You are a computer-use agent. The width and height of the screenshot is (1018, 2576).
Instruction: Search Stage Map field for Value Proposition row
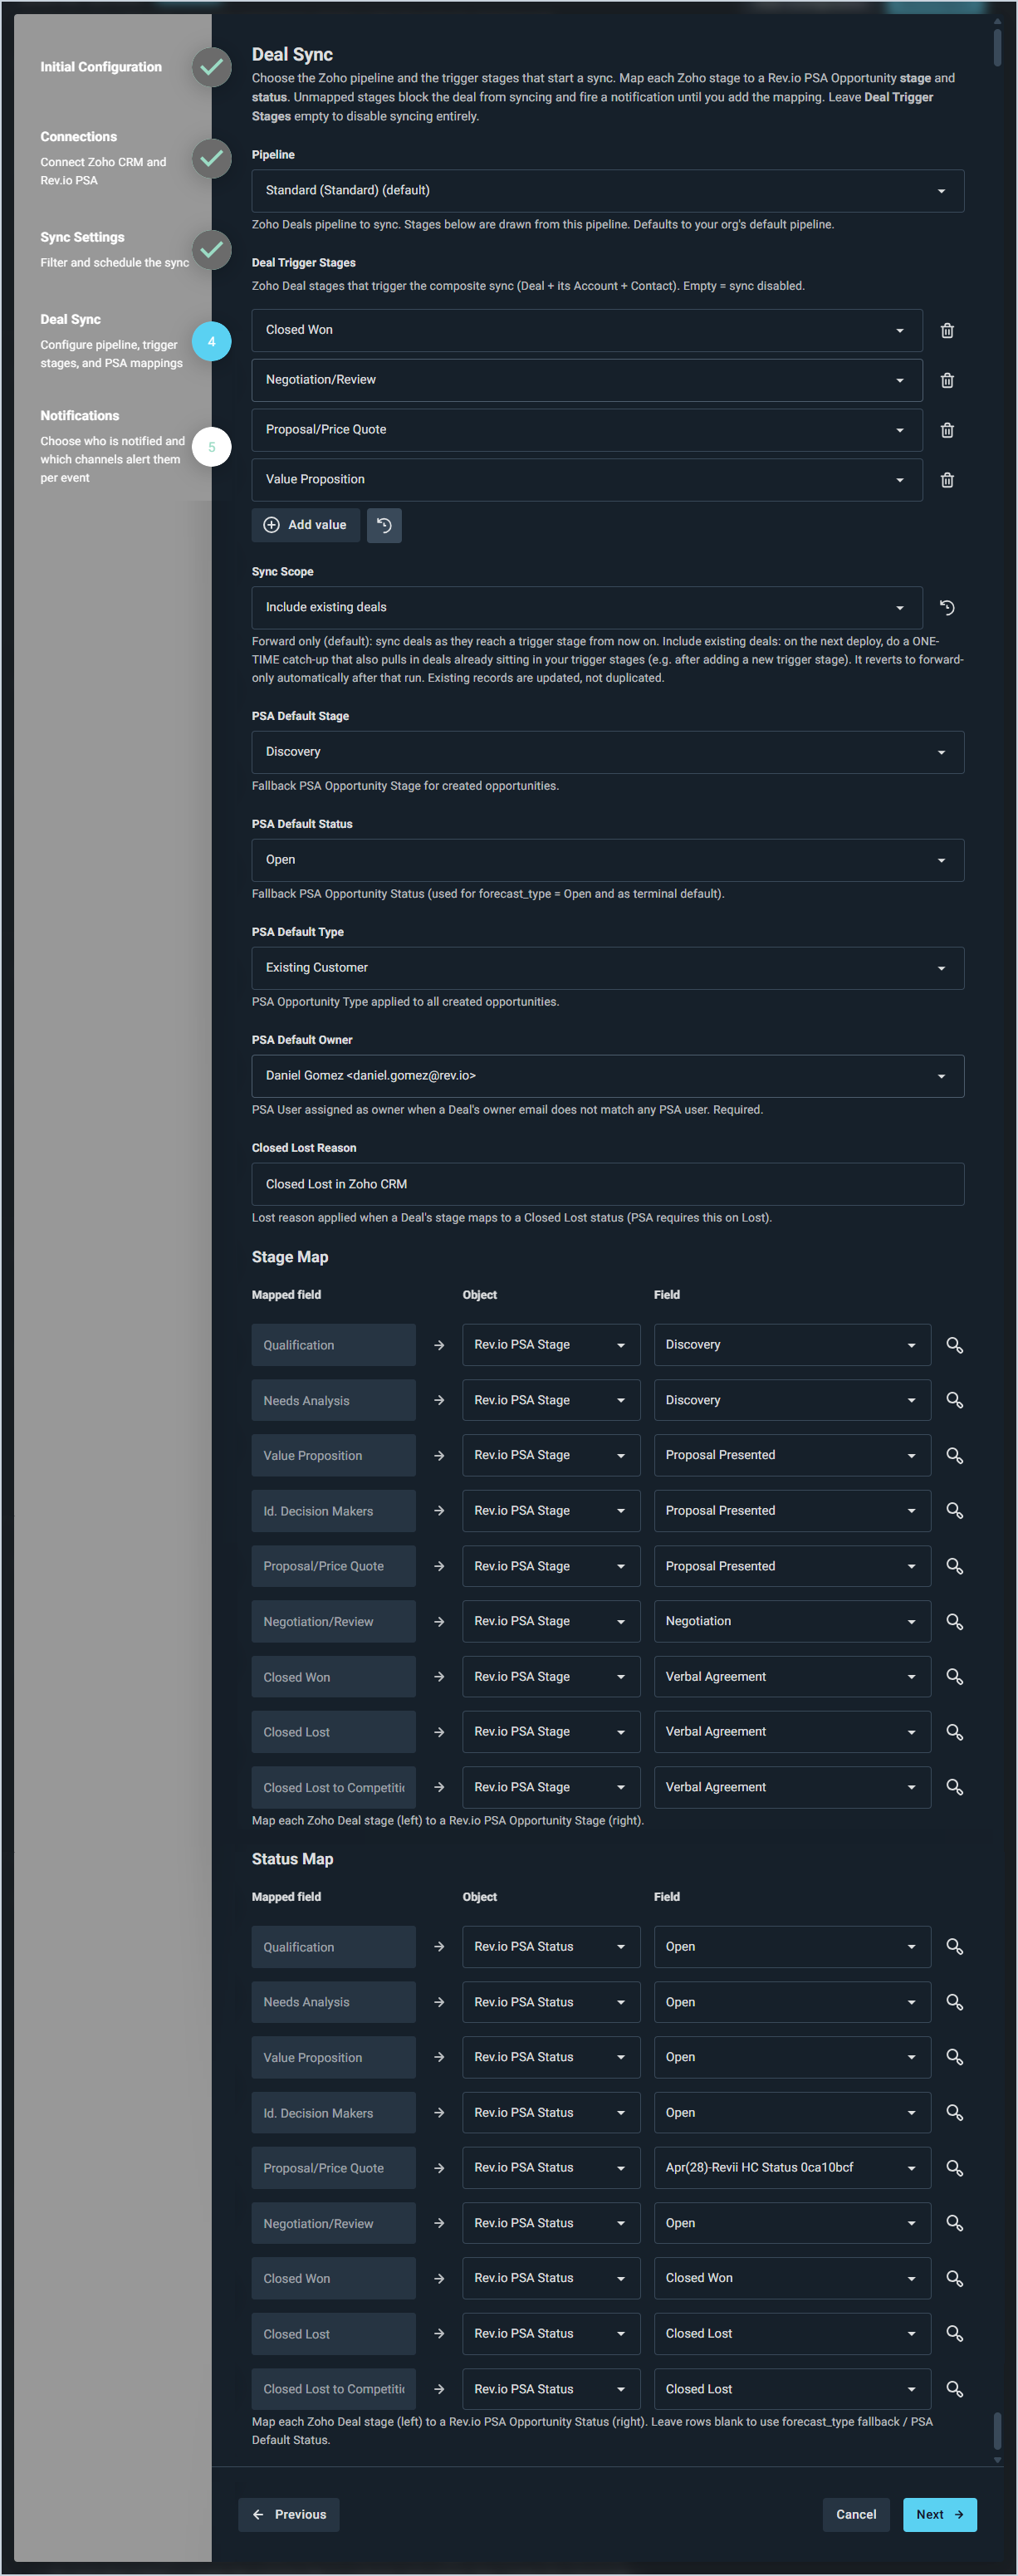tap(954, 1455)
